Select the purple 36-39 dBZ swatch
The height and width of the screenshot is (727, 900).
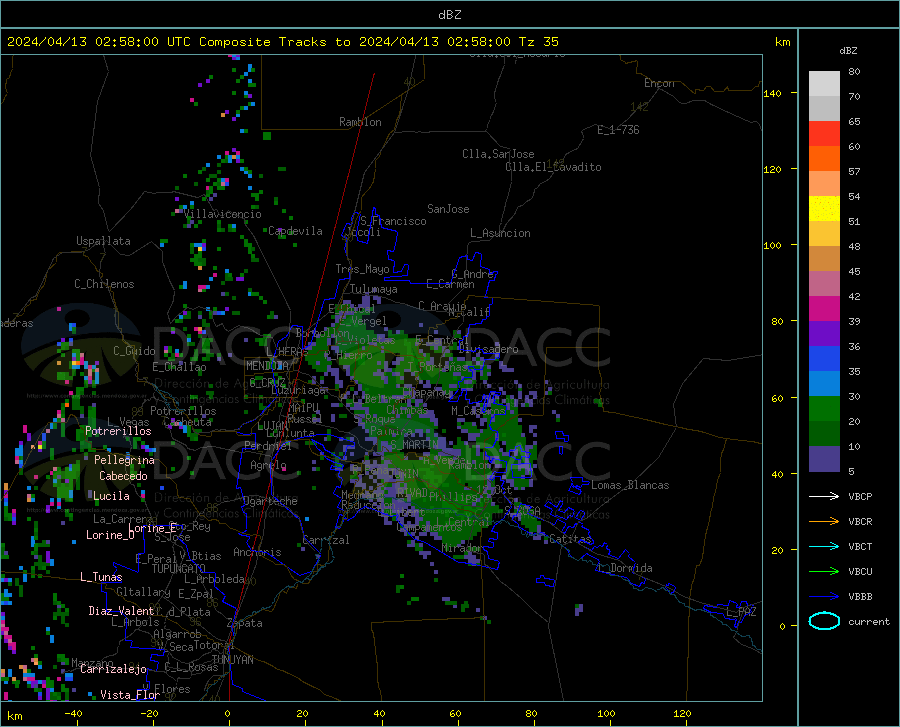pyautogui.click(x=824, y=334)
